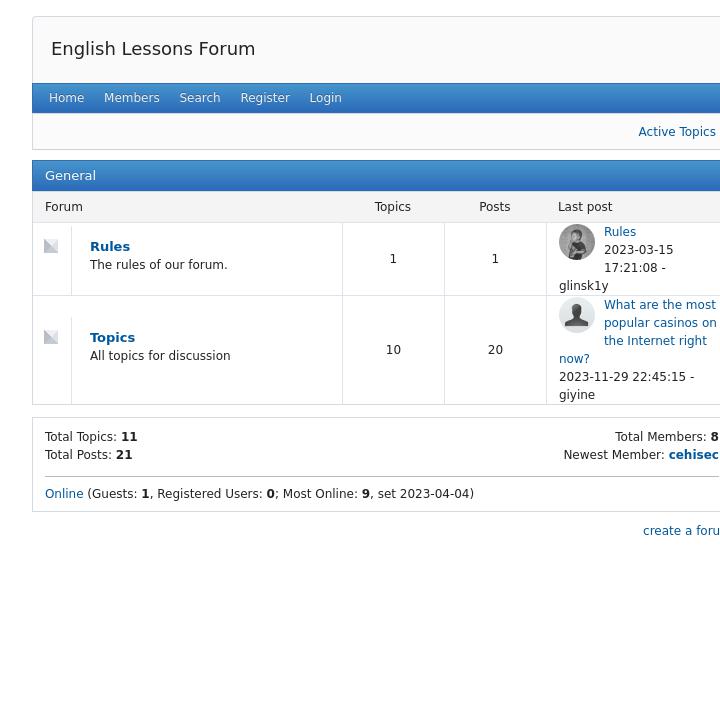The image size is (720, 720).
Task: Click the Topics forum status icon
Action: click(51, 337)
